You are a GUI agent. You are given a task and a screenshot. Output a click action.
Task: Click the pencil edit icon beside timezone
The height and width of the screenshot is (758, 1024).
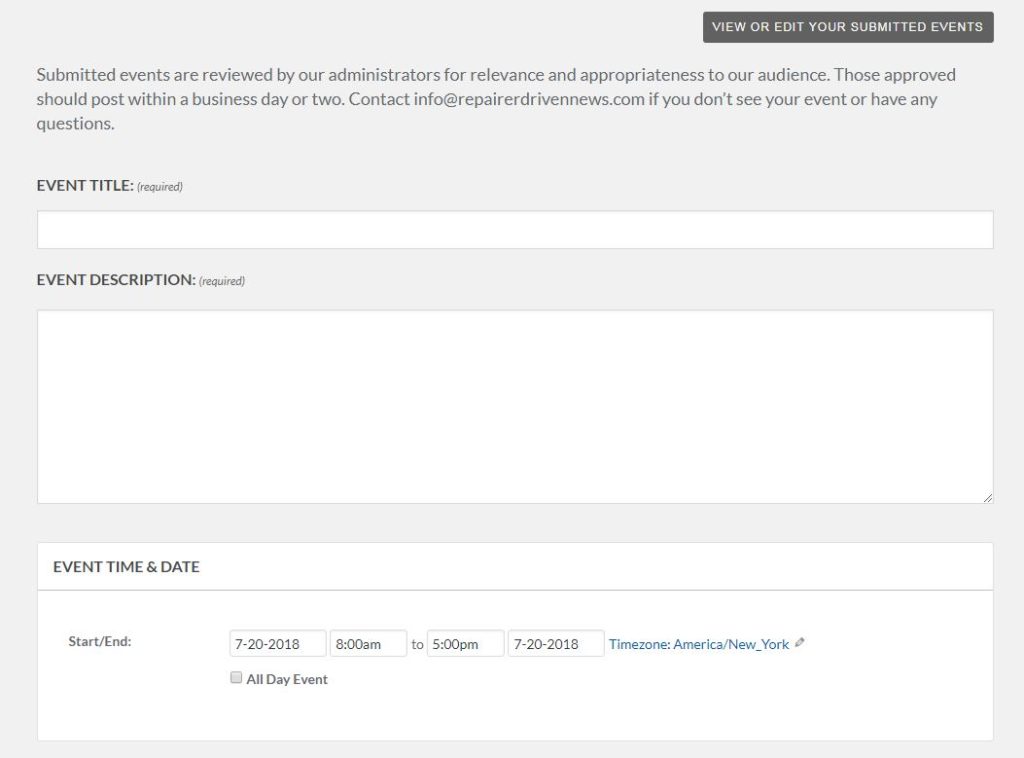click(x=800, y=643)
